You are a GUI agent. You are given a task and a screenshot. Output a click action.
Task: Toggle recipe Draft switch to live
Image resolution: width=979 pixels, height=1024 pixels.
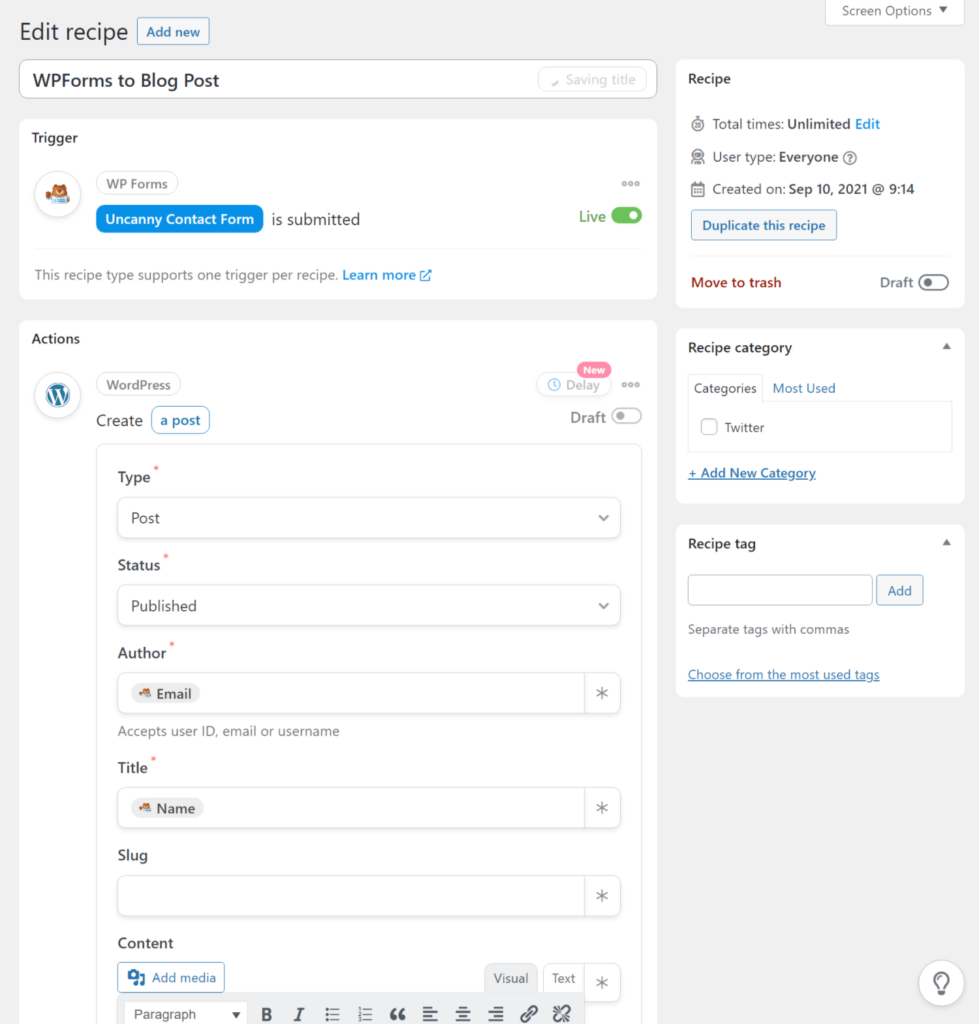(933, 282)
